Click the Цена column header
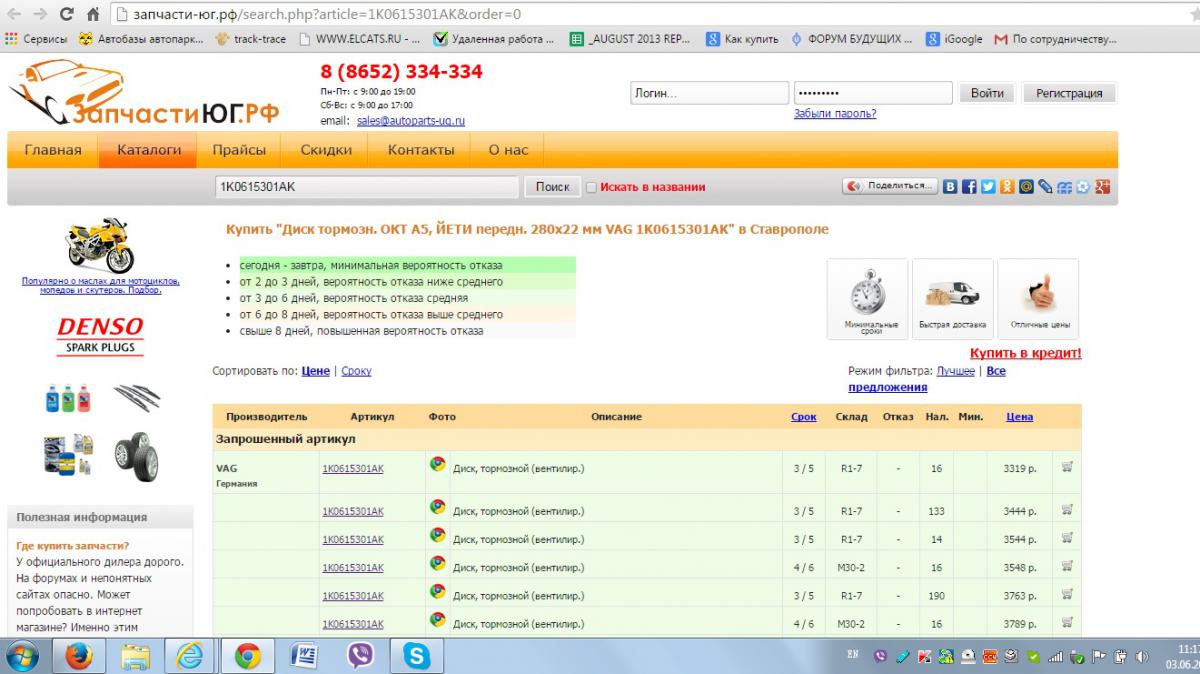This screenshot has height=674, width=1200. [x=1019, y=417]
